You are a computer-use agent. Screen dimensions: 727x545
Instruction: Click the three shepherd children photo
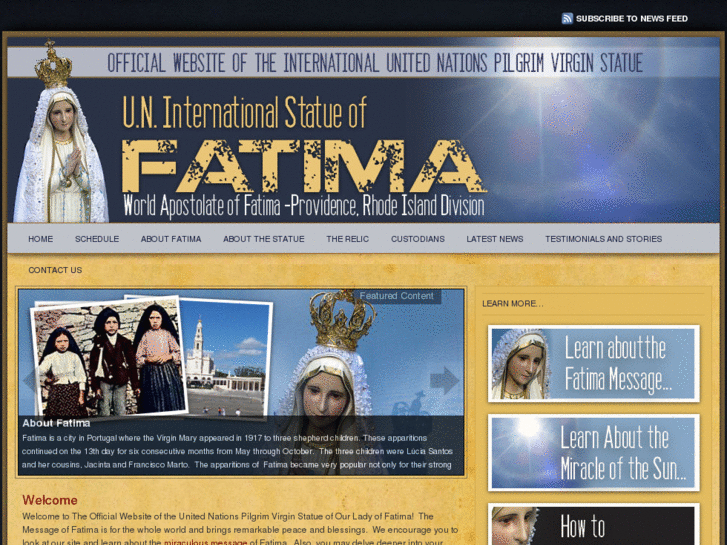coord(109,358)
